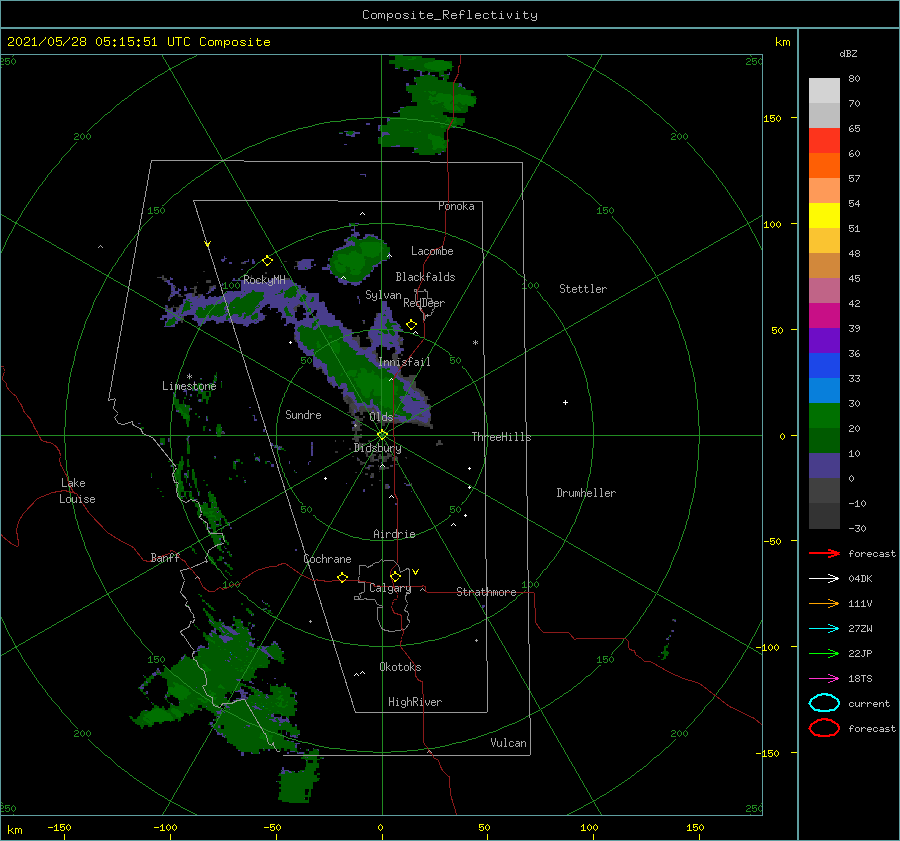
Task: Click the white plus marker south of Stettler
Action: coord(565,402)
